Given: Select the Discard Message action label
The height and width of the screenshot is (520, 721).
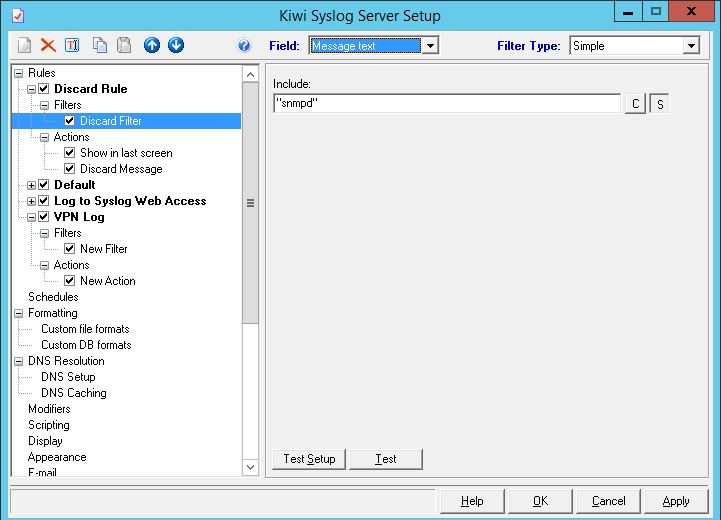Looking at the screenshot, I should pos(121,169).
